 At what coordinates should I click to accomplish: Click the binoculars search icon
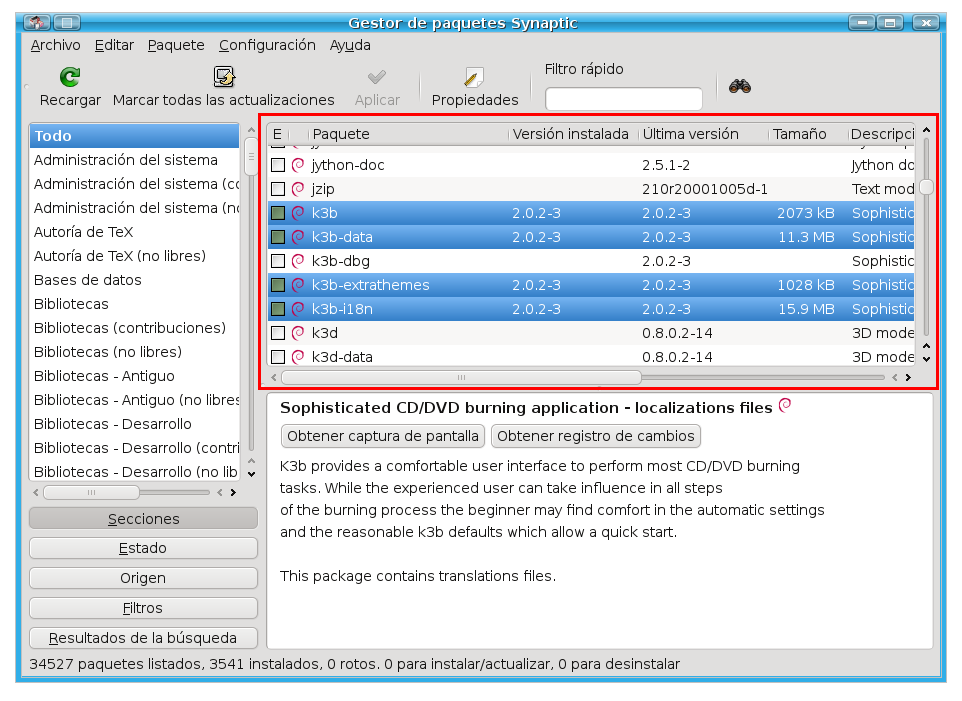(740, 86)
